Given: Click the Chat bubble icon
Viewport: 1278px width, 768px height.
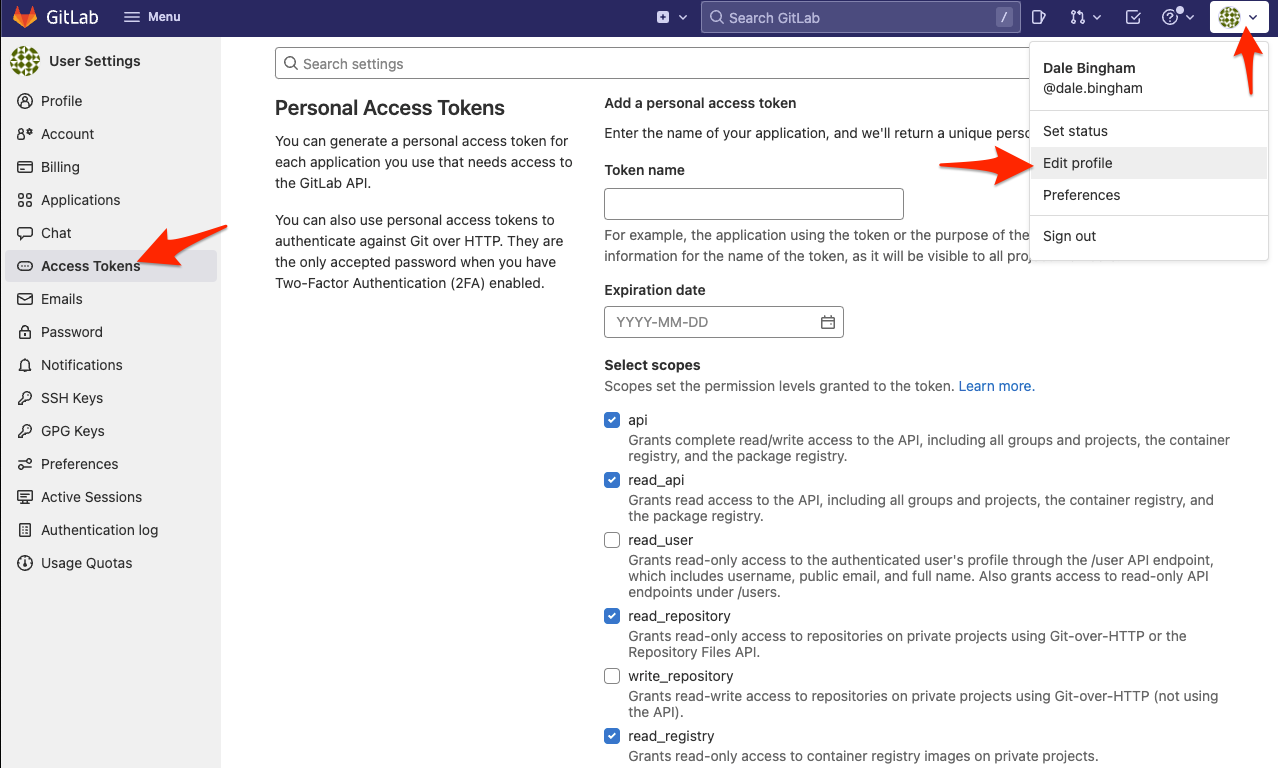Looking at the screenshot, I should (x=25, y=233).
